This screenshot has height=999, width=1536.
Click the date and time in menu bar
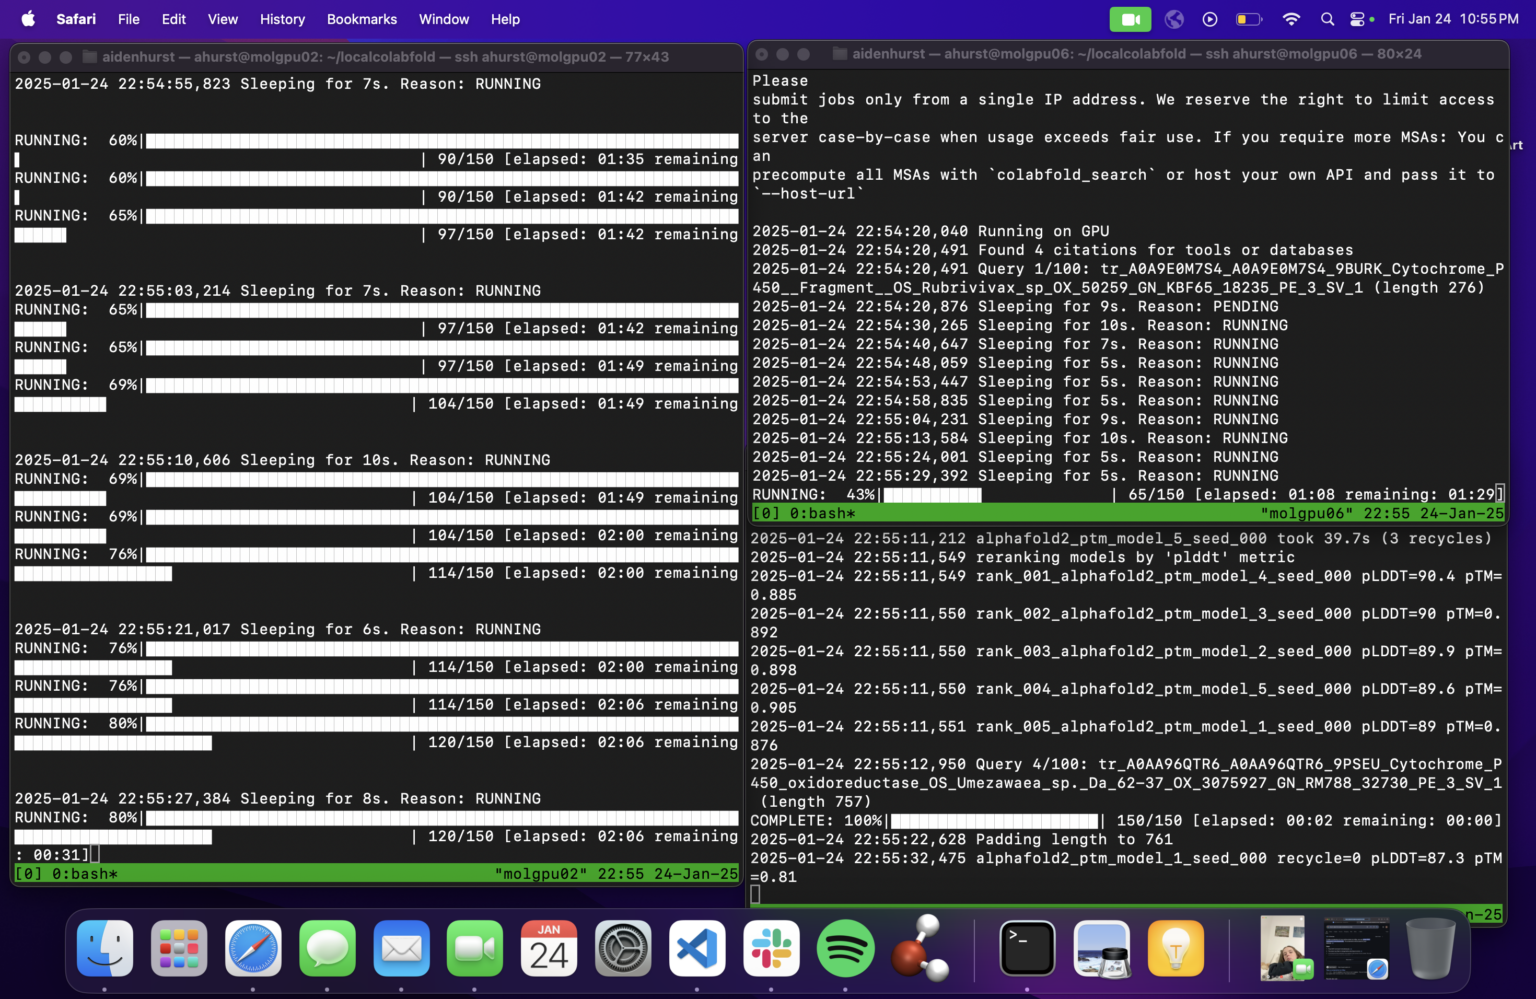1453,19
